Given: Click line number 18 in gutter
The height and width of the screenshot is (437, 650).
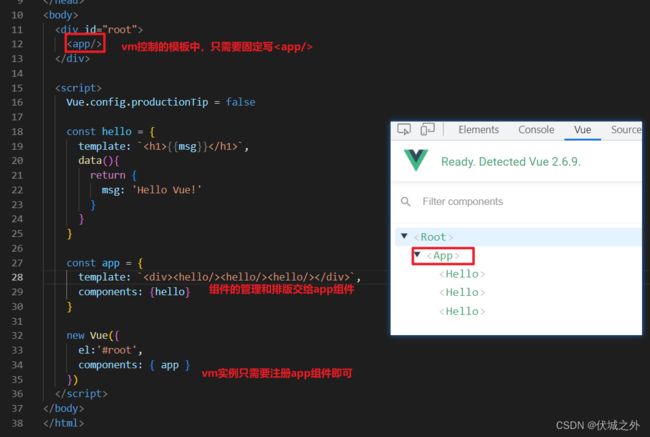Looking at the screenshot, I should pos(17,131).
